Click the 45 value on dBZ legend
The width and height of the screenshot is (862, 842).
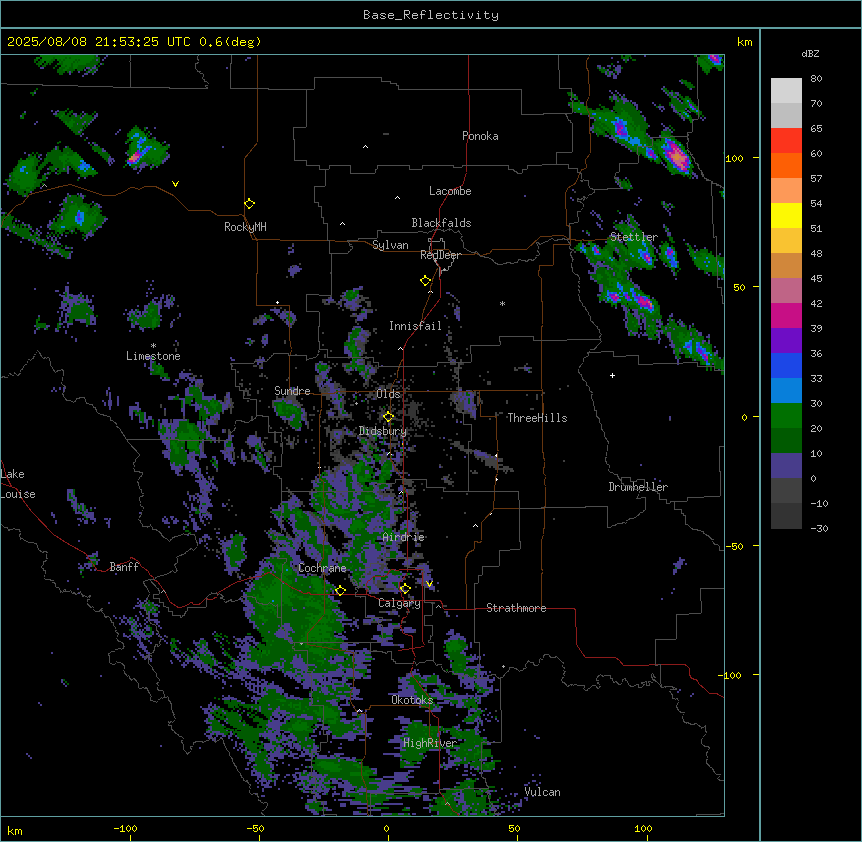pos(816,279)
